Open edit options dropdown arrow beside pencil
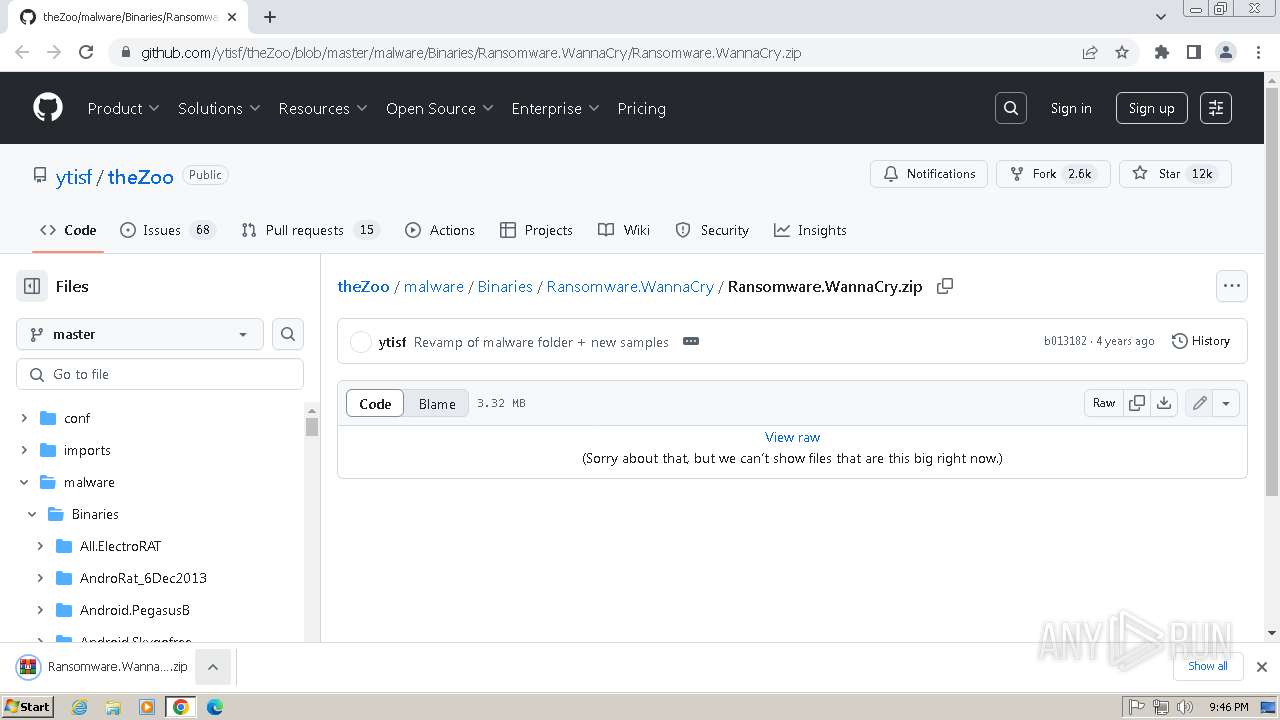The width and height of the screenshot is (1280, 720). pyautogui.click(x=1226, y=403)
